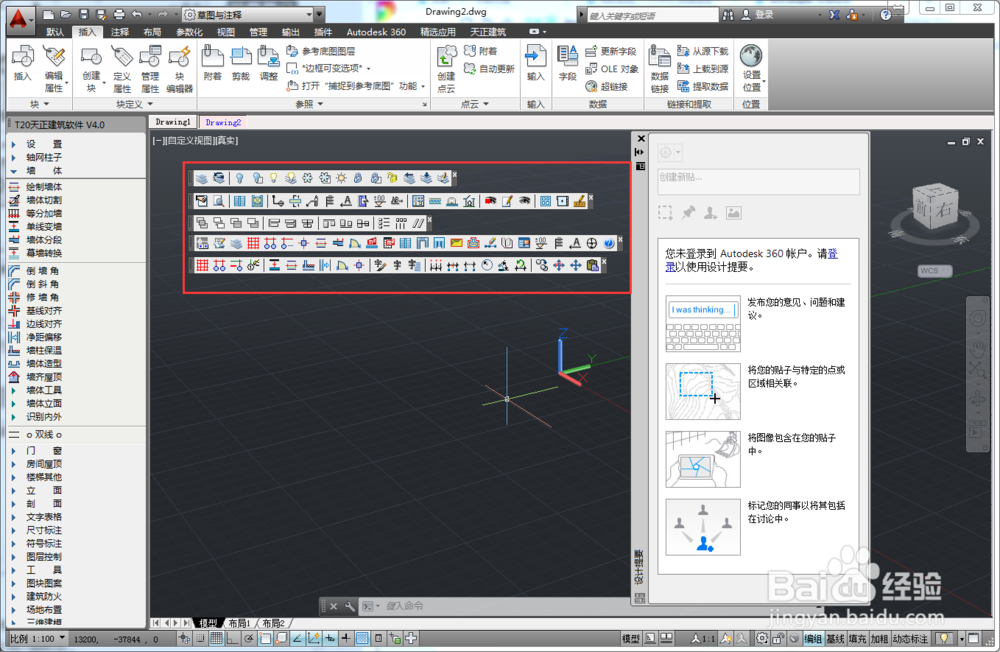Viewport: 1000px width, 652px height.
Task: Switch to the Drawing1 tab
Action: 172,121
